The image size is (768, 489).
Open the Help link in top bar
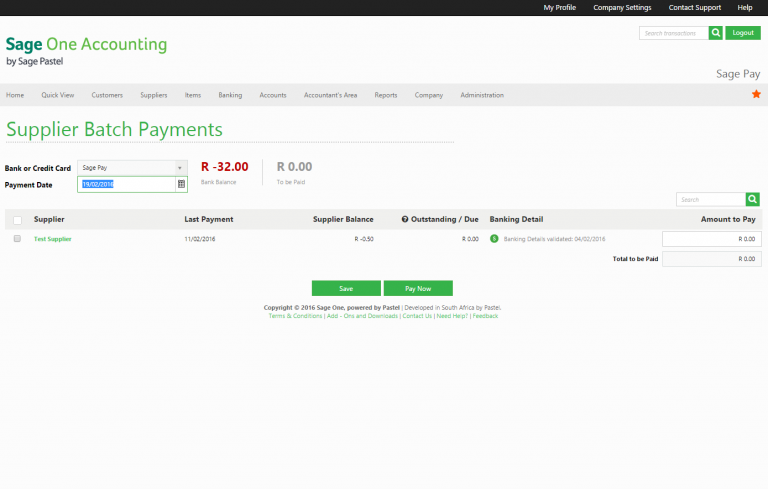pyautogui.click(x=745, y=7)
